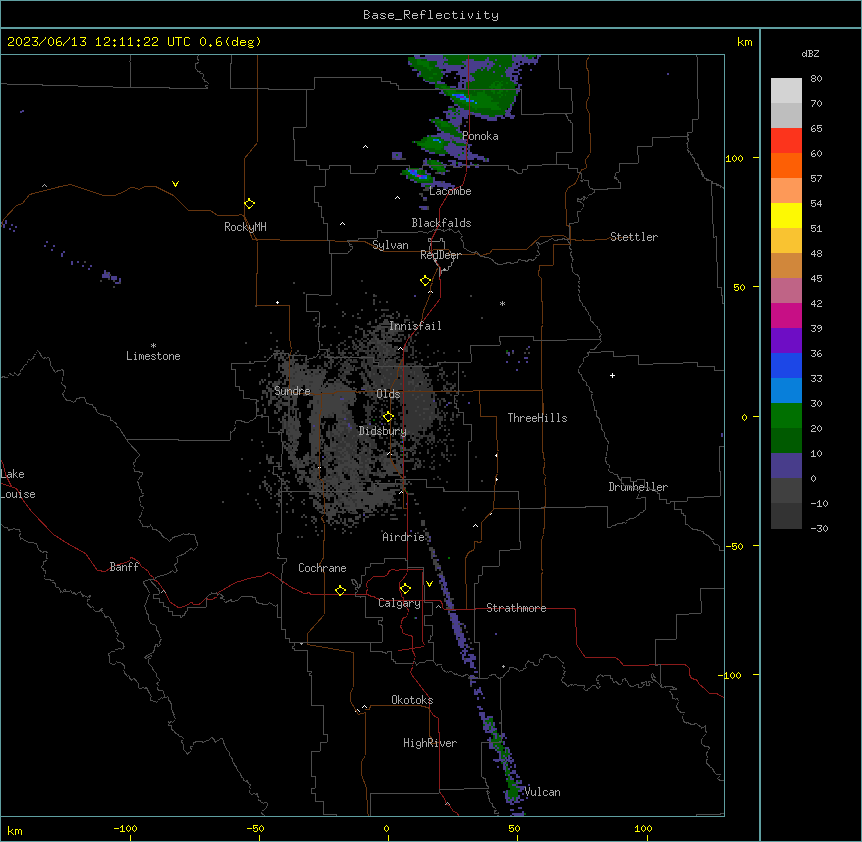Image resolution: width=862 pixels, height=842 pixels.
Task: Click the white plus marker north of Drumheller
Action: click(612, 375)
